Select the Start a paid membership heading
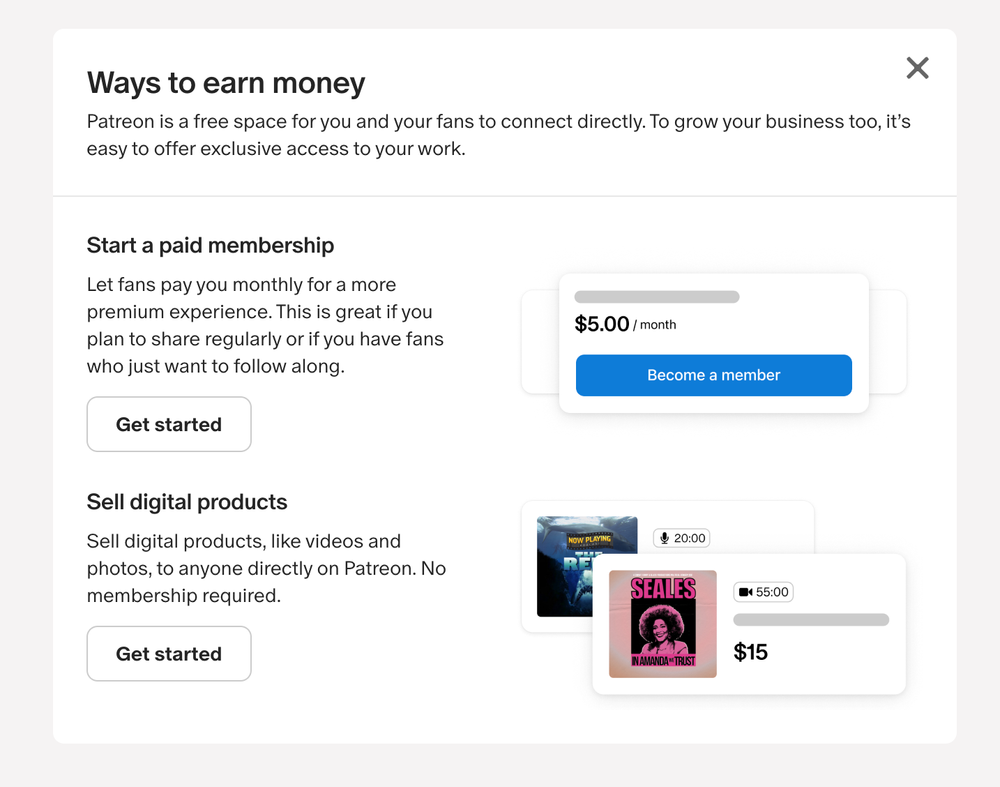Screen dimensions: 1000x787 pos(210,245)
